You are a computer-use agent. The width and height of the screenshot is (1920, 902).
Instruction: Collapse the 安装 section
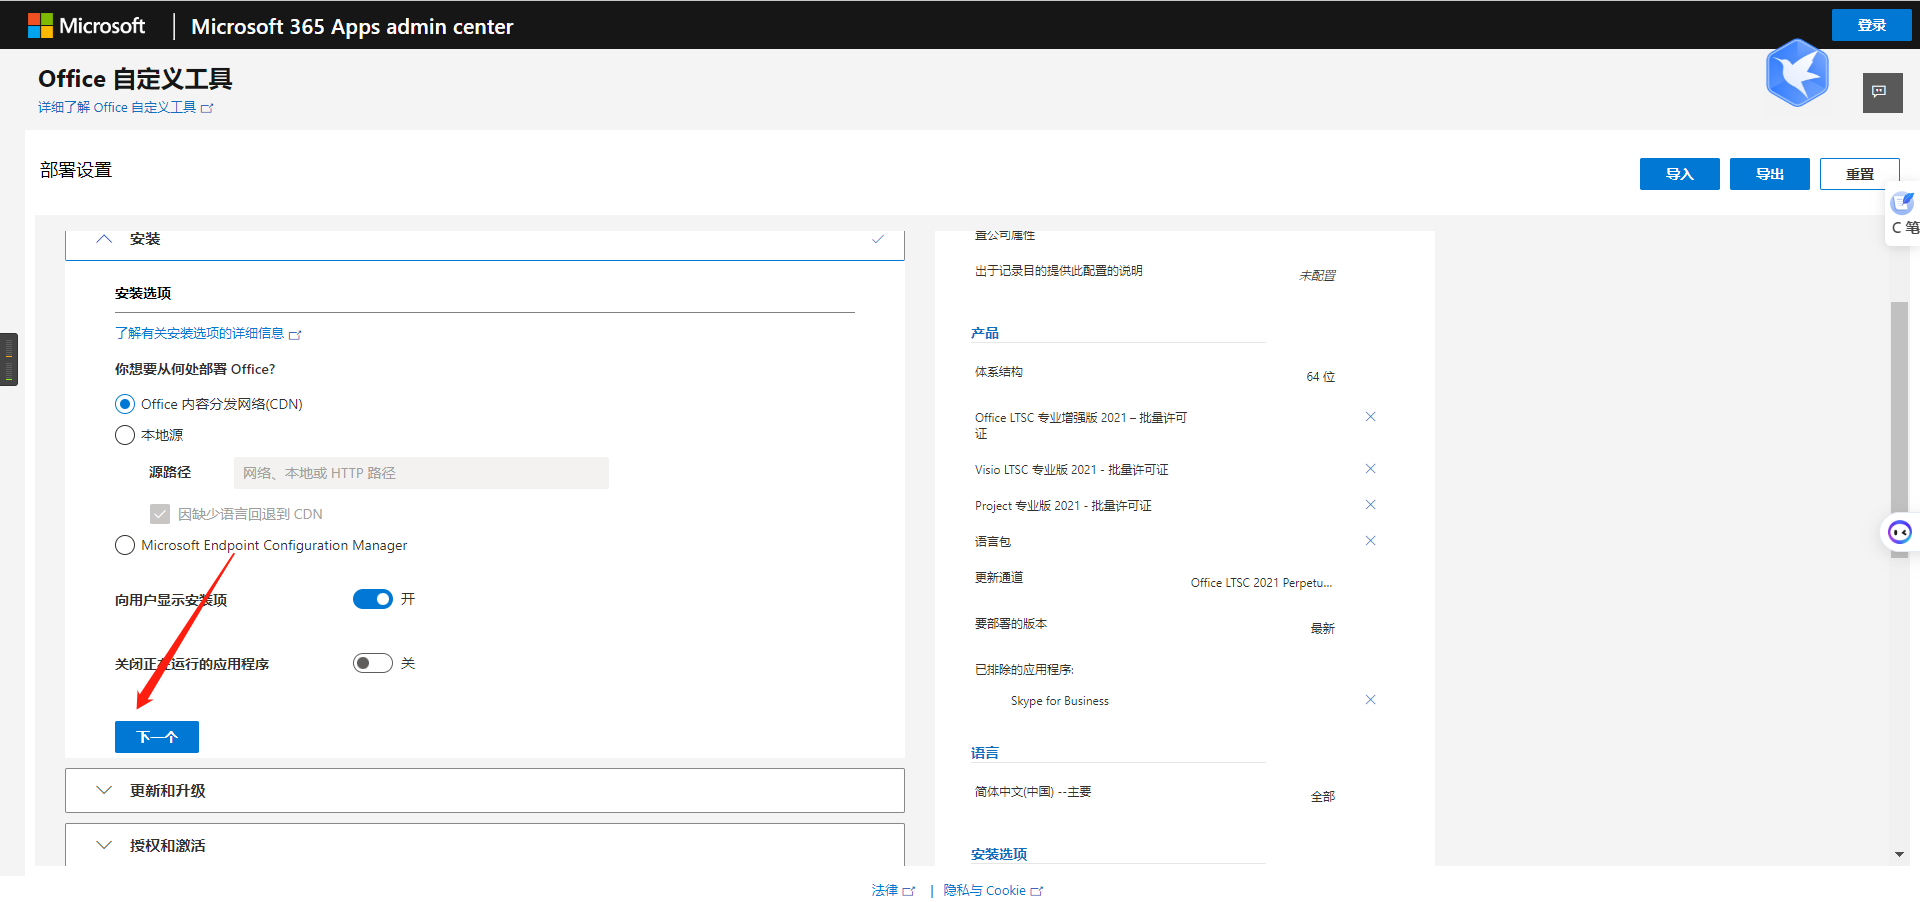104,239
